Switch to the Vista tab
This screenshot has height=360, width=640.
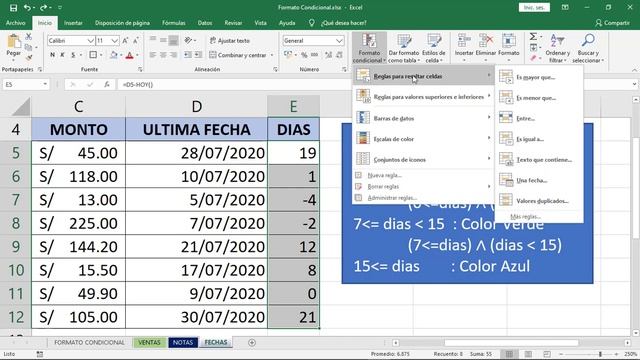point(260,23)
